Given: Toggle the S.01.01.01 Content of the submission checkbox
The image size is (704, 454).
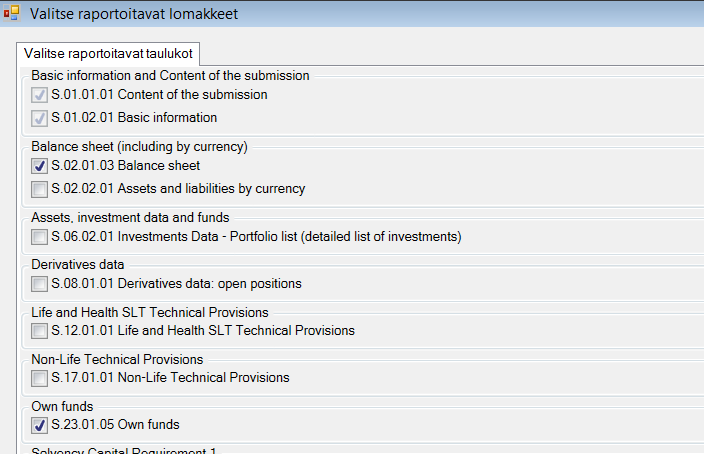Looking at the screenshot, I should 40,95.
